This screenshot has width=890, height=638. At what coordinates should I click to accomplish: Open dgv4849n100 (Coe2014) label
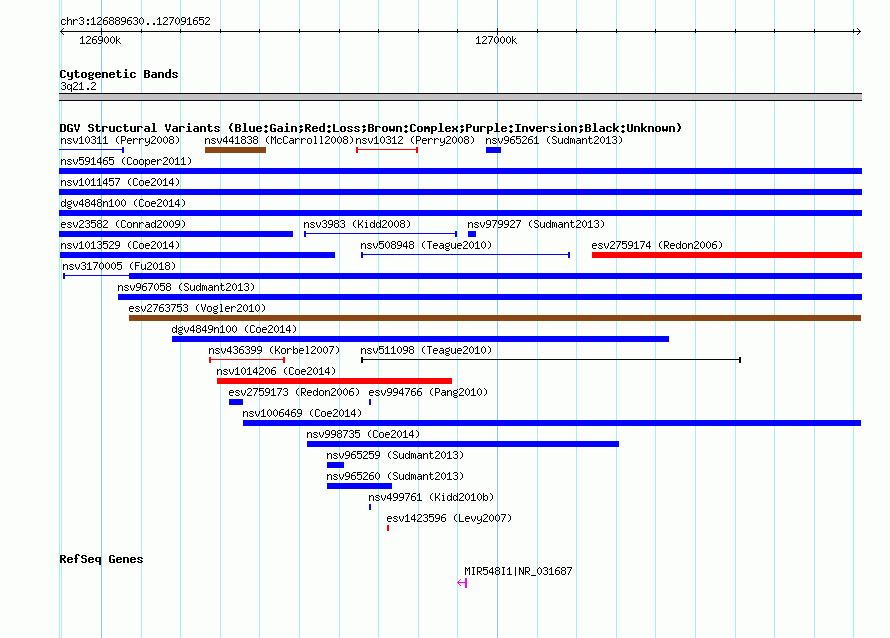234,329
